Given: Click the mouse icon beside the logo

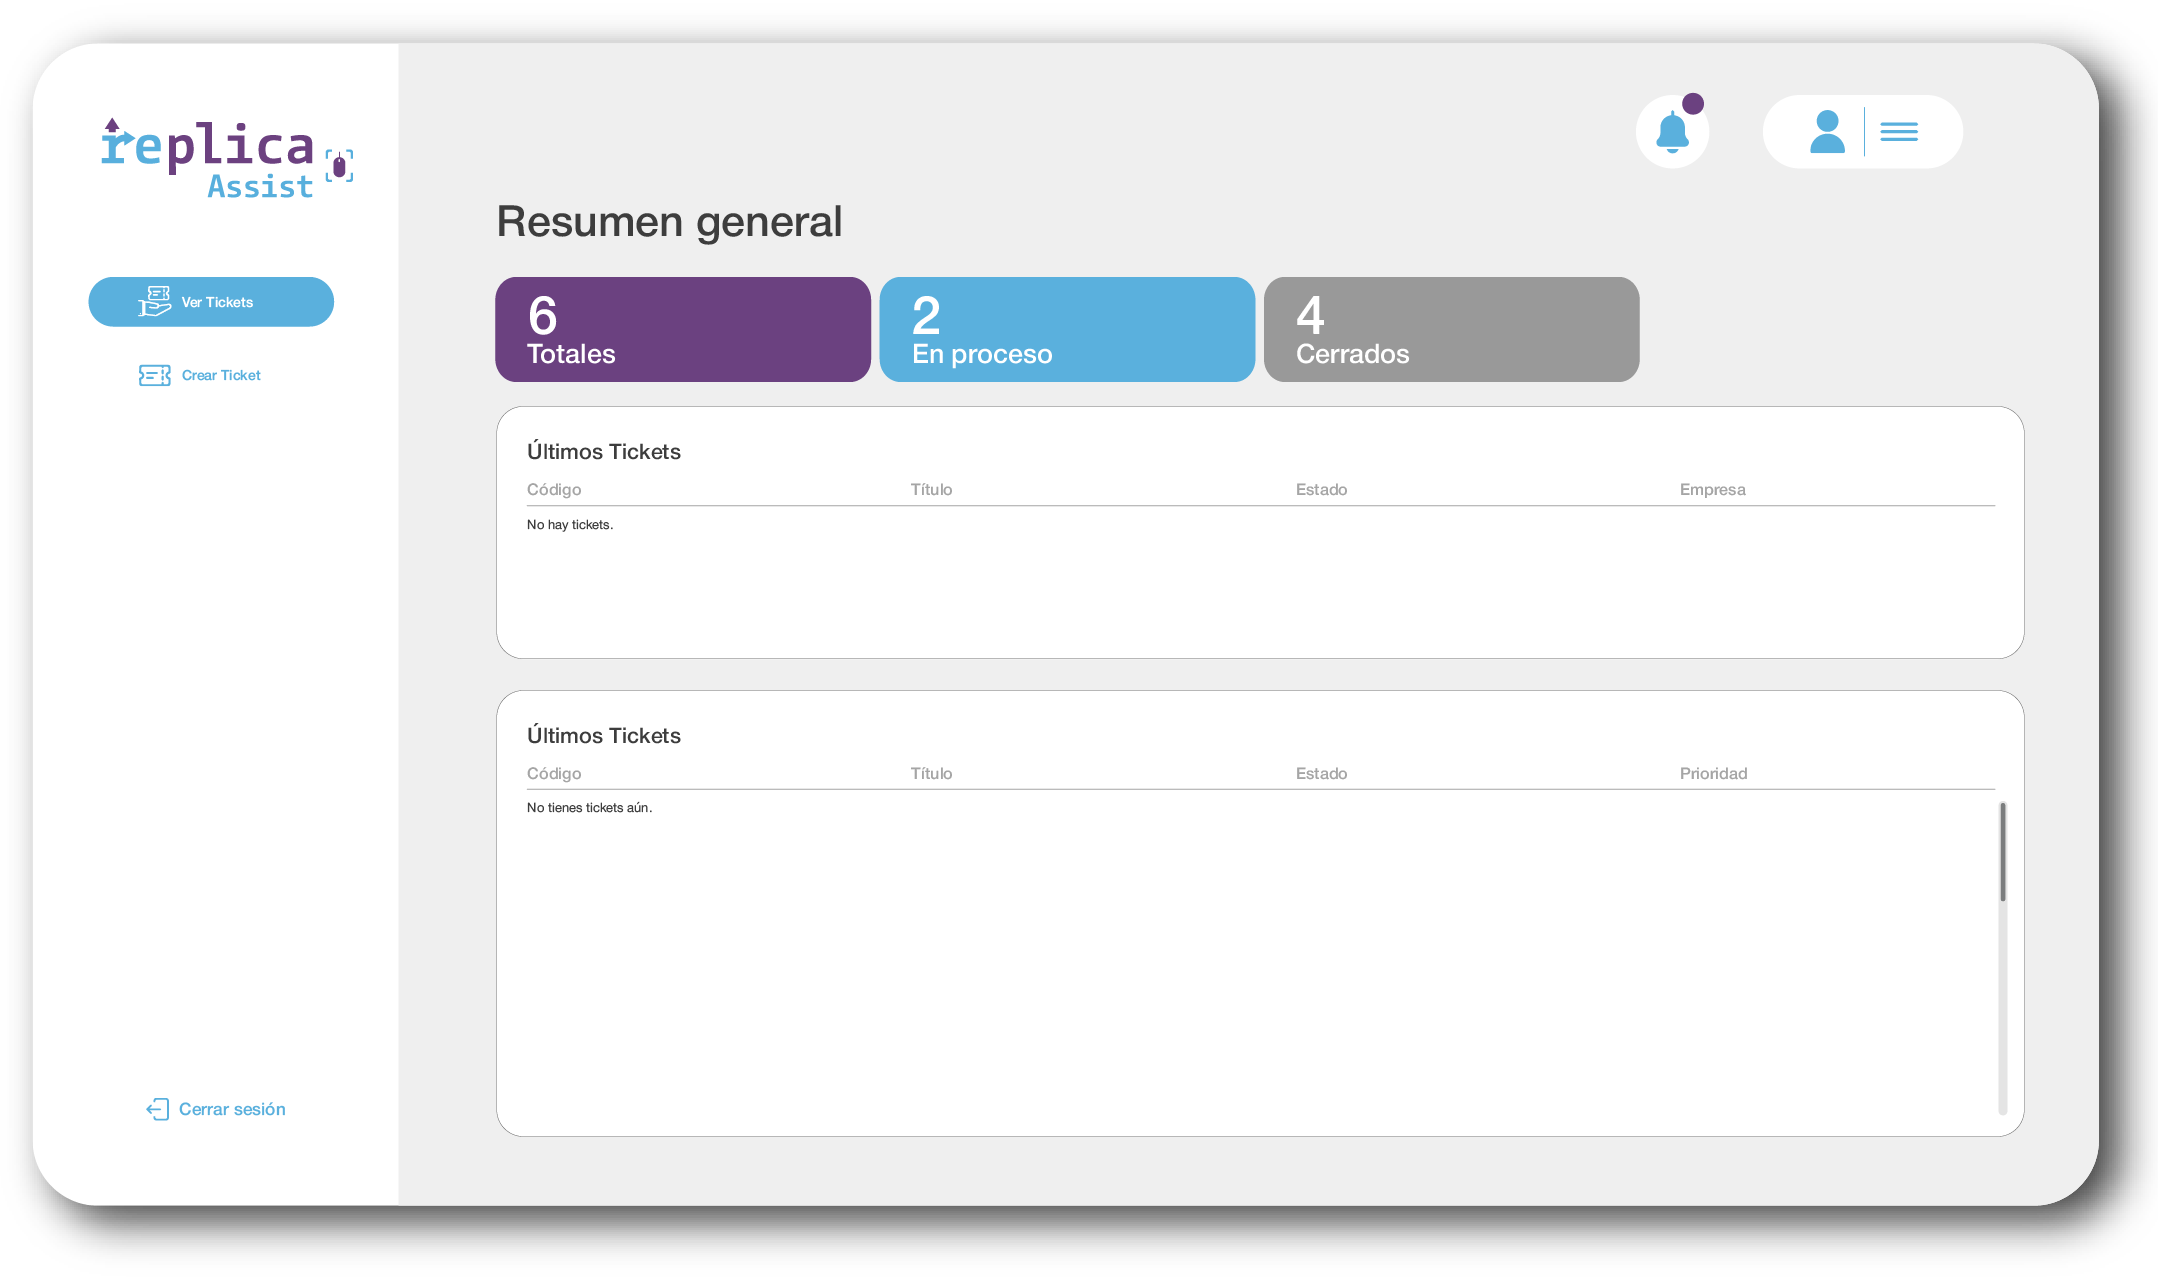Looking at the screenshot, I should click(340, 166).
